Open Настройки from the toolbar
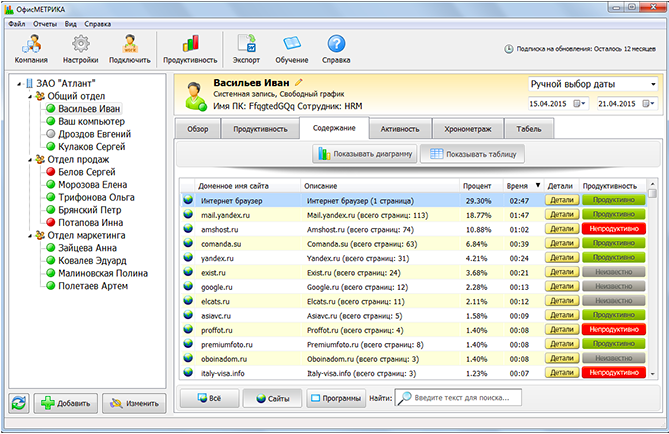The height and width of the screenshot is (434, 669). point(80,46)
